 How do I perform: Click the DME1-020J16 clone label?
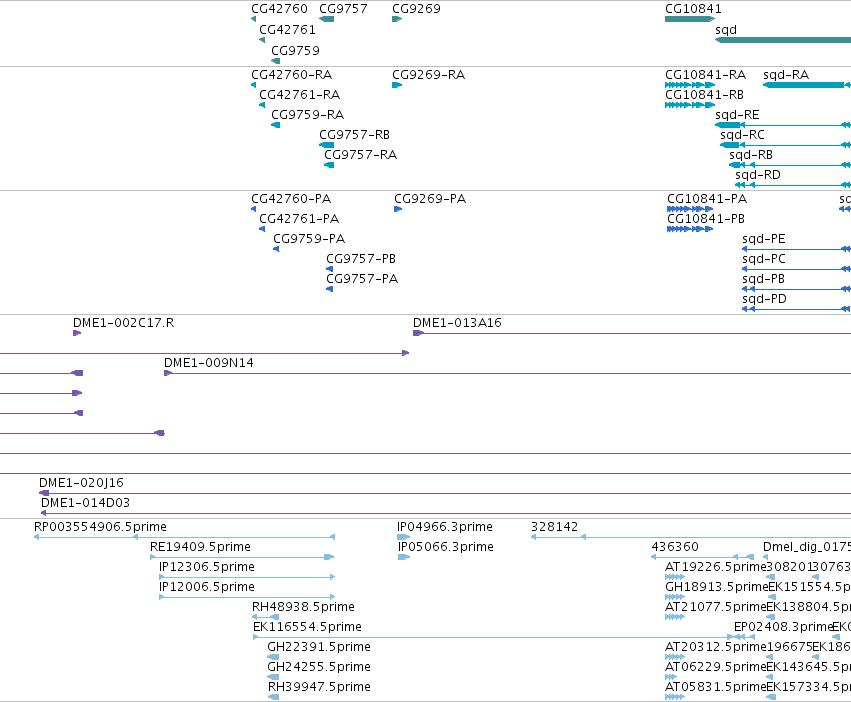81,483
